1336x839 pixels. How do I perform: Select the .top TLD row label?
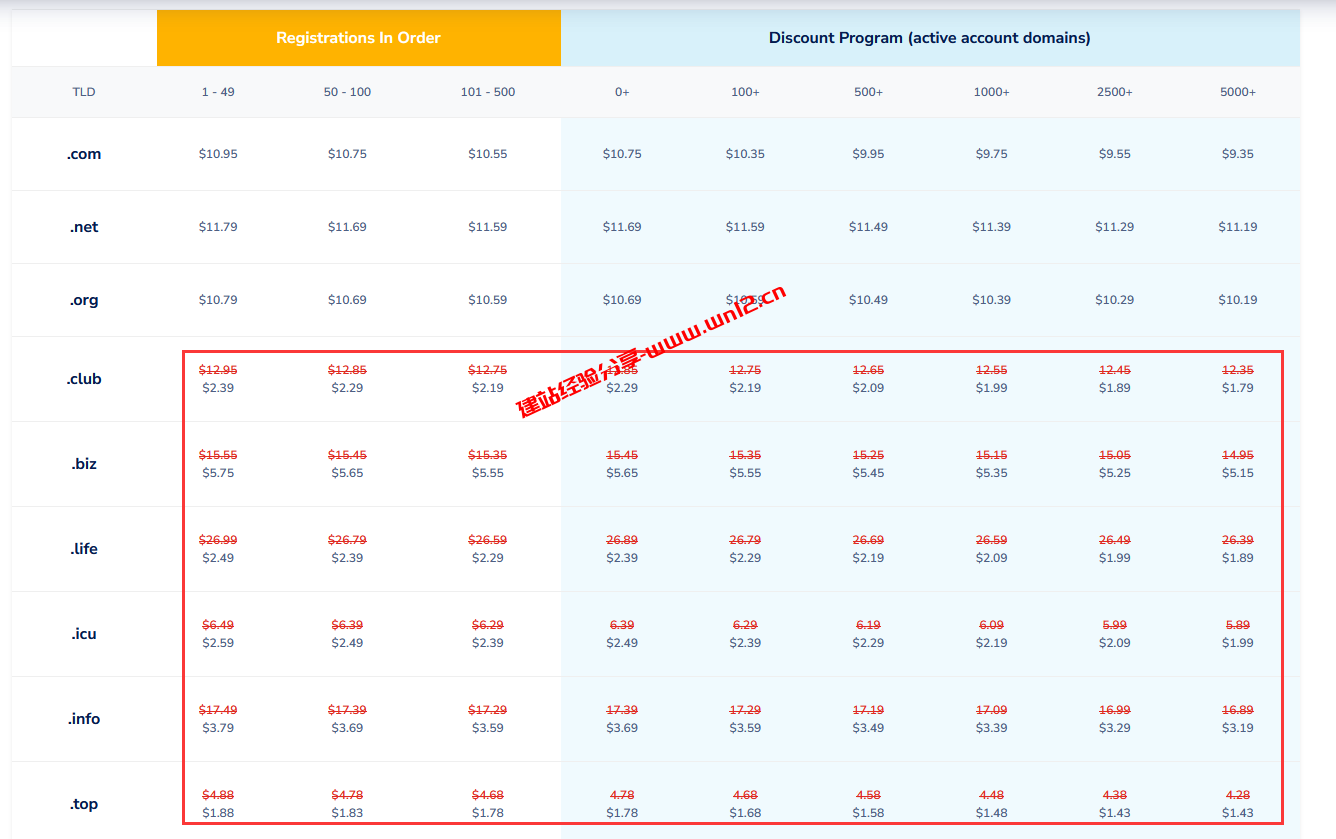tap(84, 804)
